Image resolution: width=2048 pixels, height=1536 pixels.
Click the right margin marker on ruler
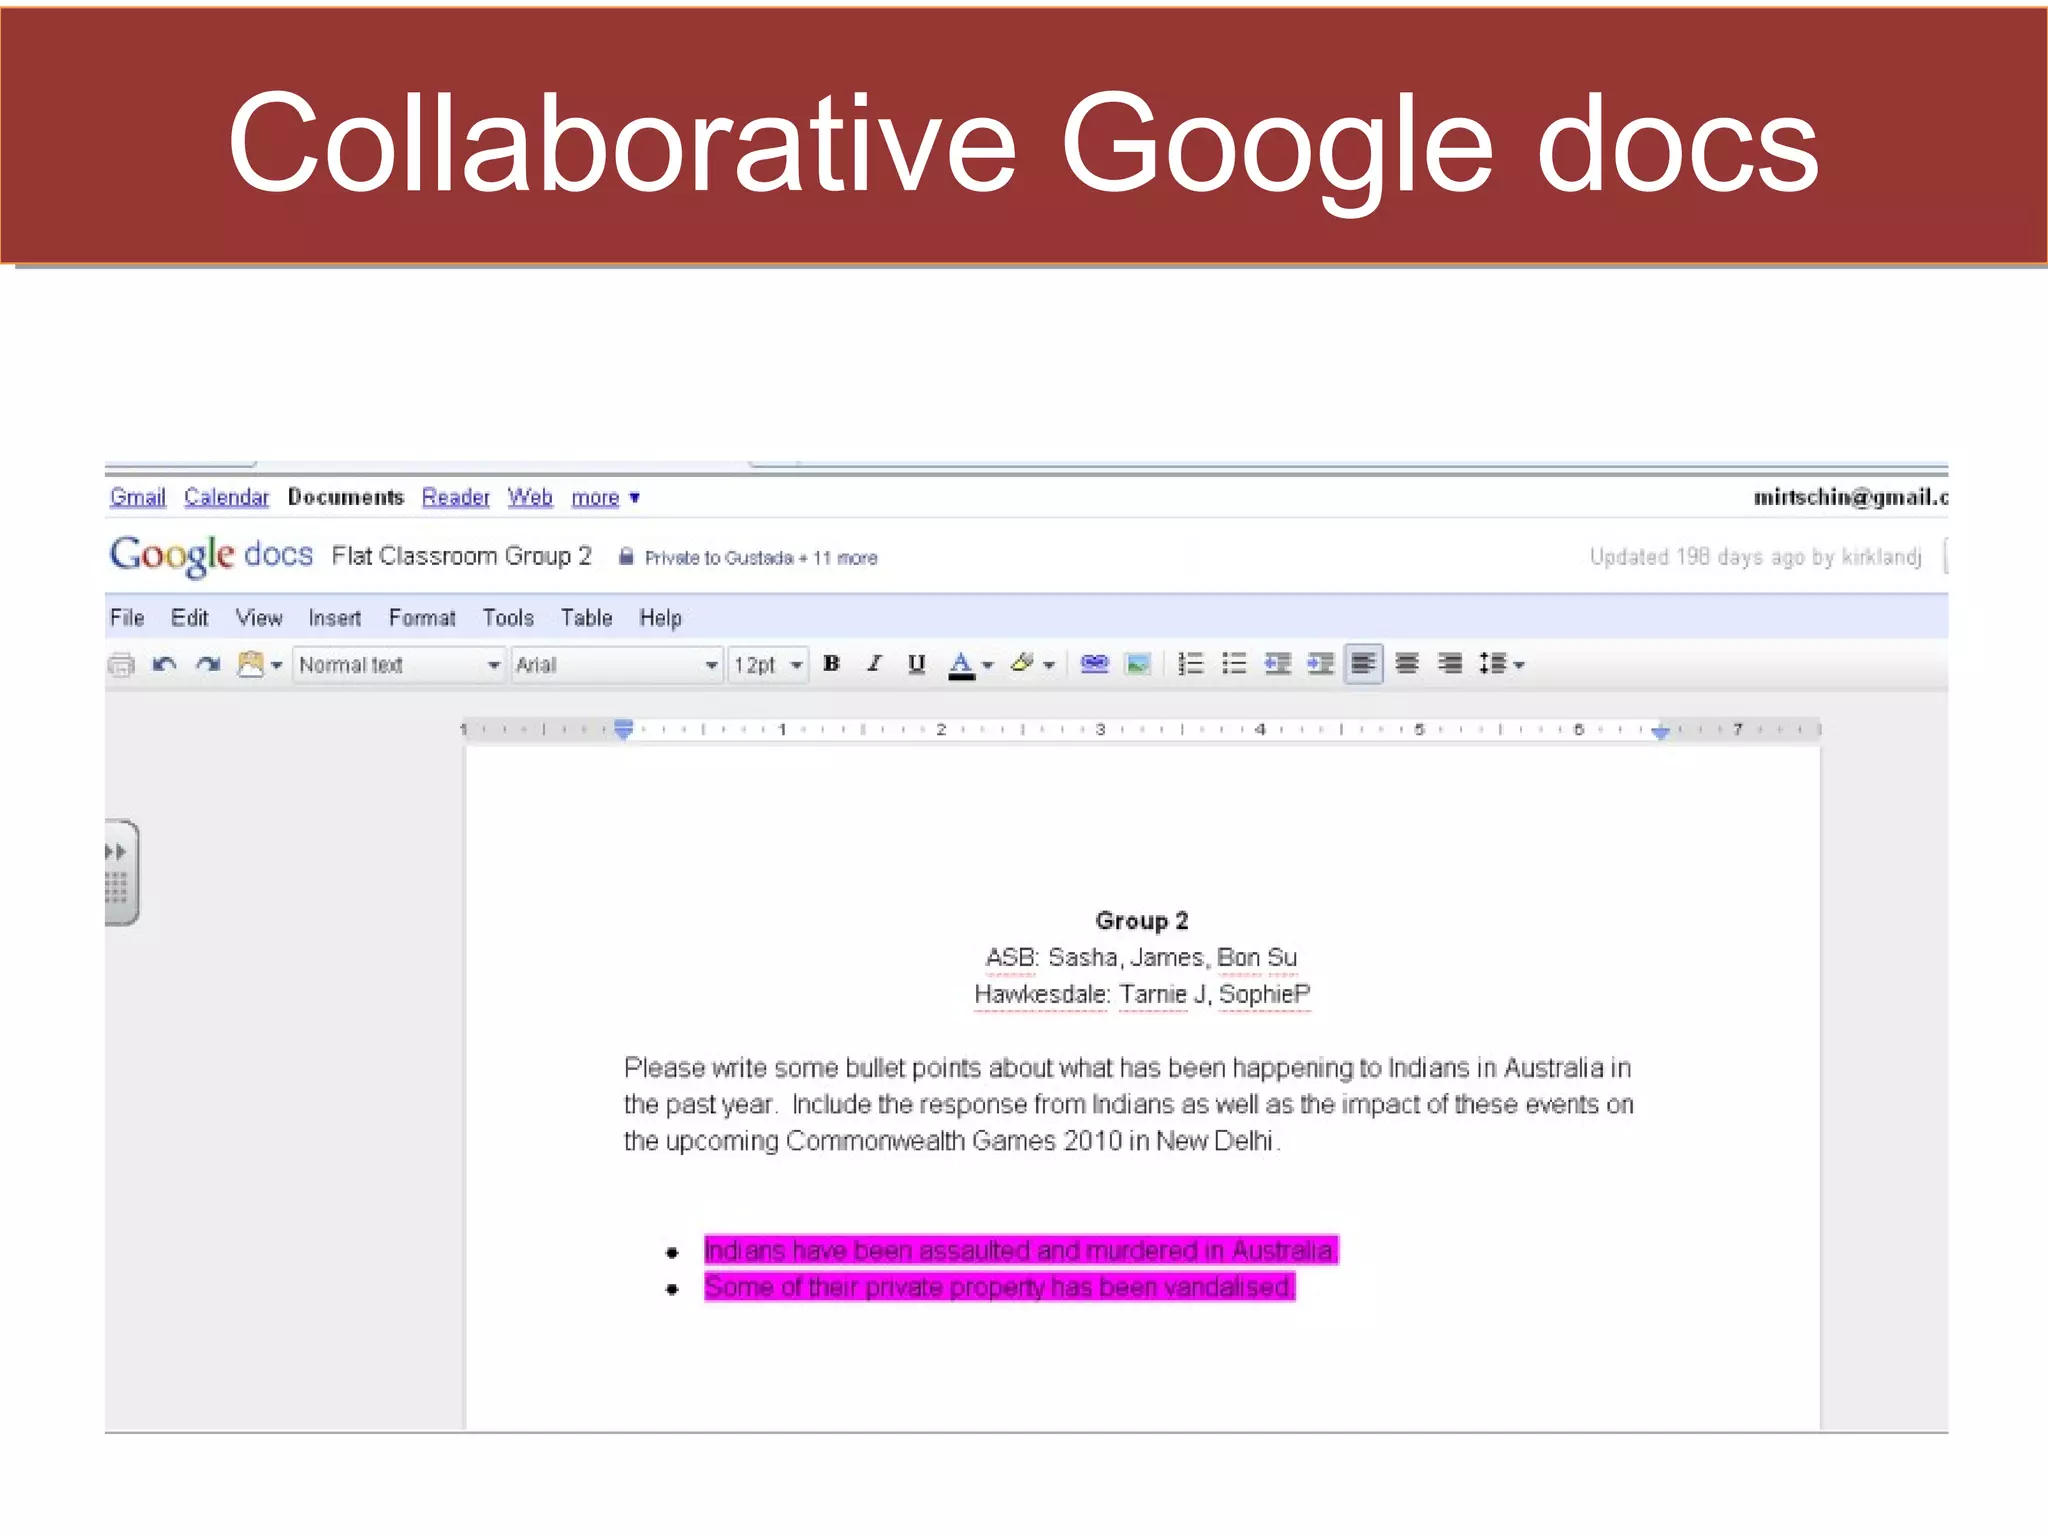1661,731
